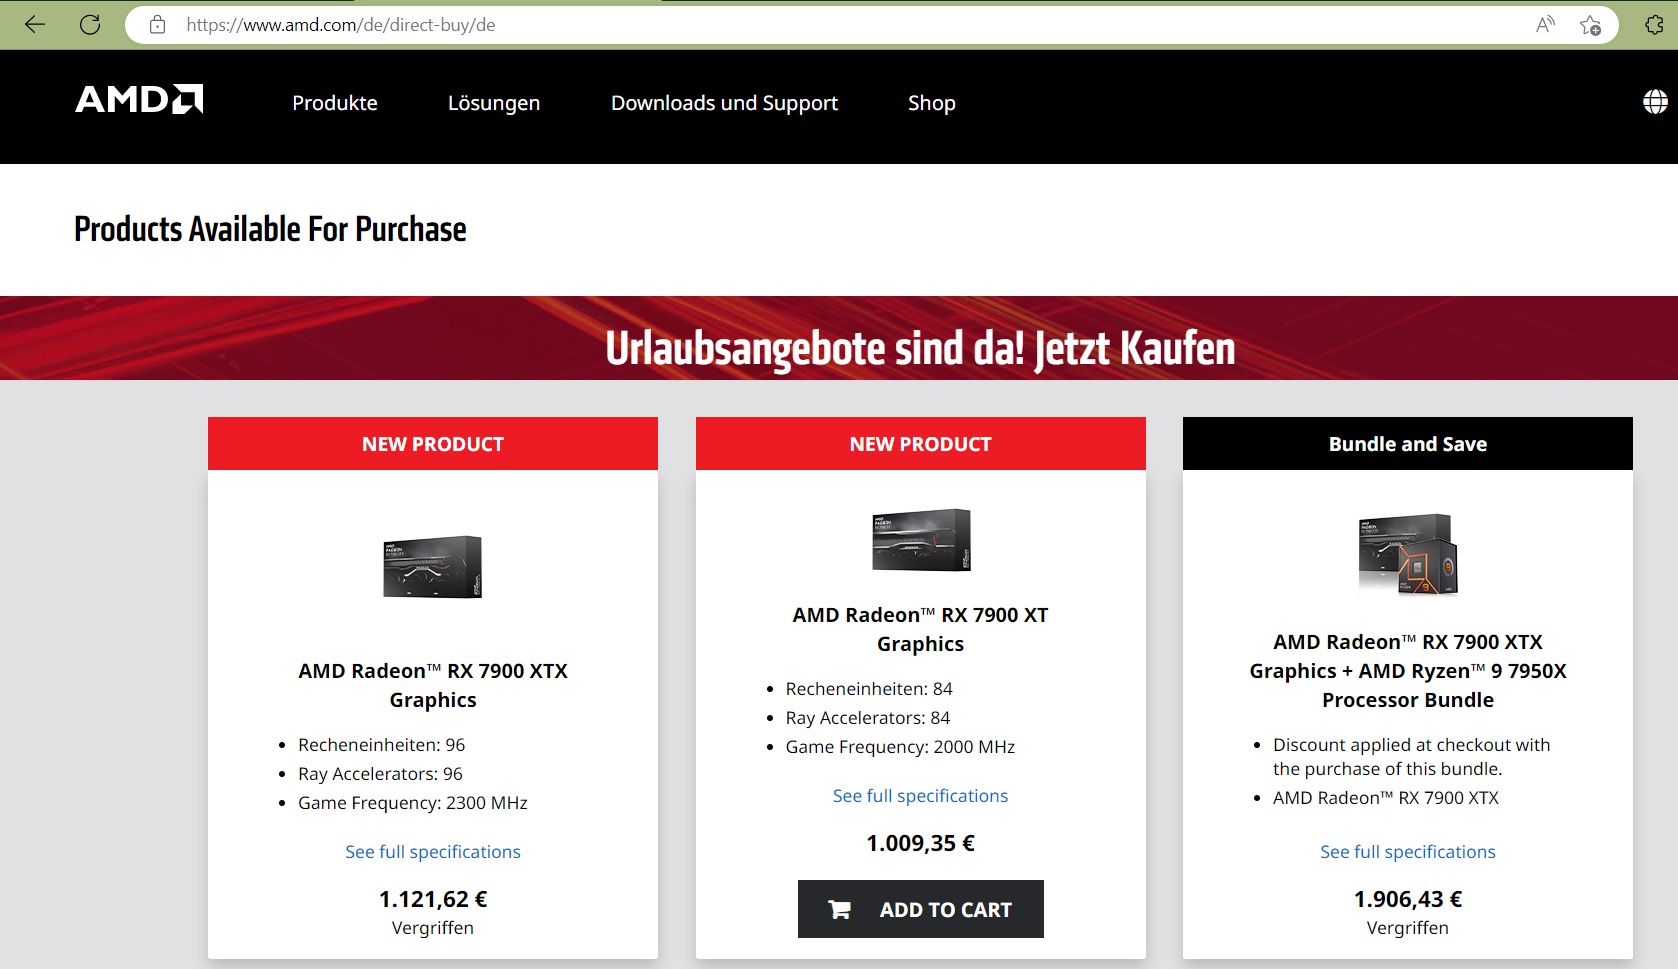Open the Produkte menu

click(334, 103)
